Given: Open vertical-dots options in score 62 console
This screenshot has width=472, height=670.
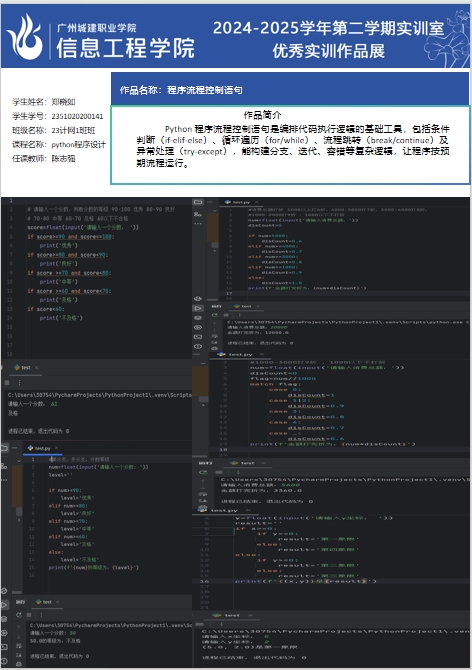Looking at the screenshot, I should [19, 382].
